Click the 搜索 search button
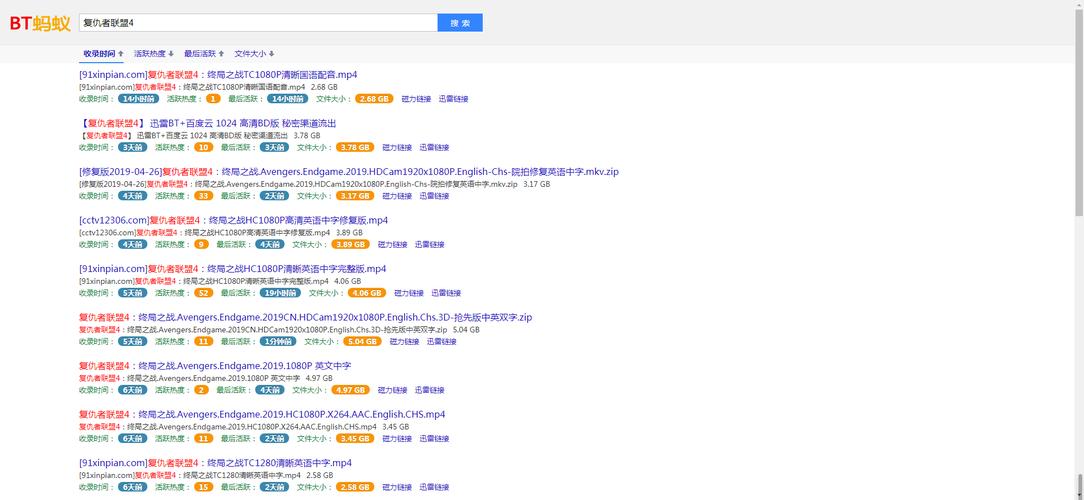 pos(460,23)
